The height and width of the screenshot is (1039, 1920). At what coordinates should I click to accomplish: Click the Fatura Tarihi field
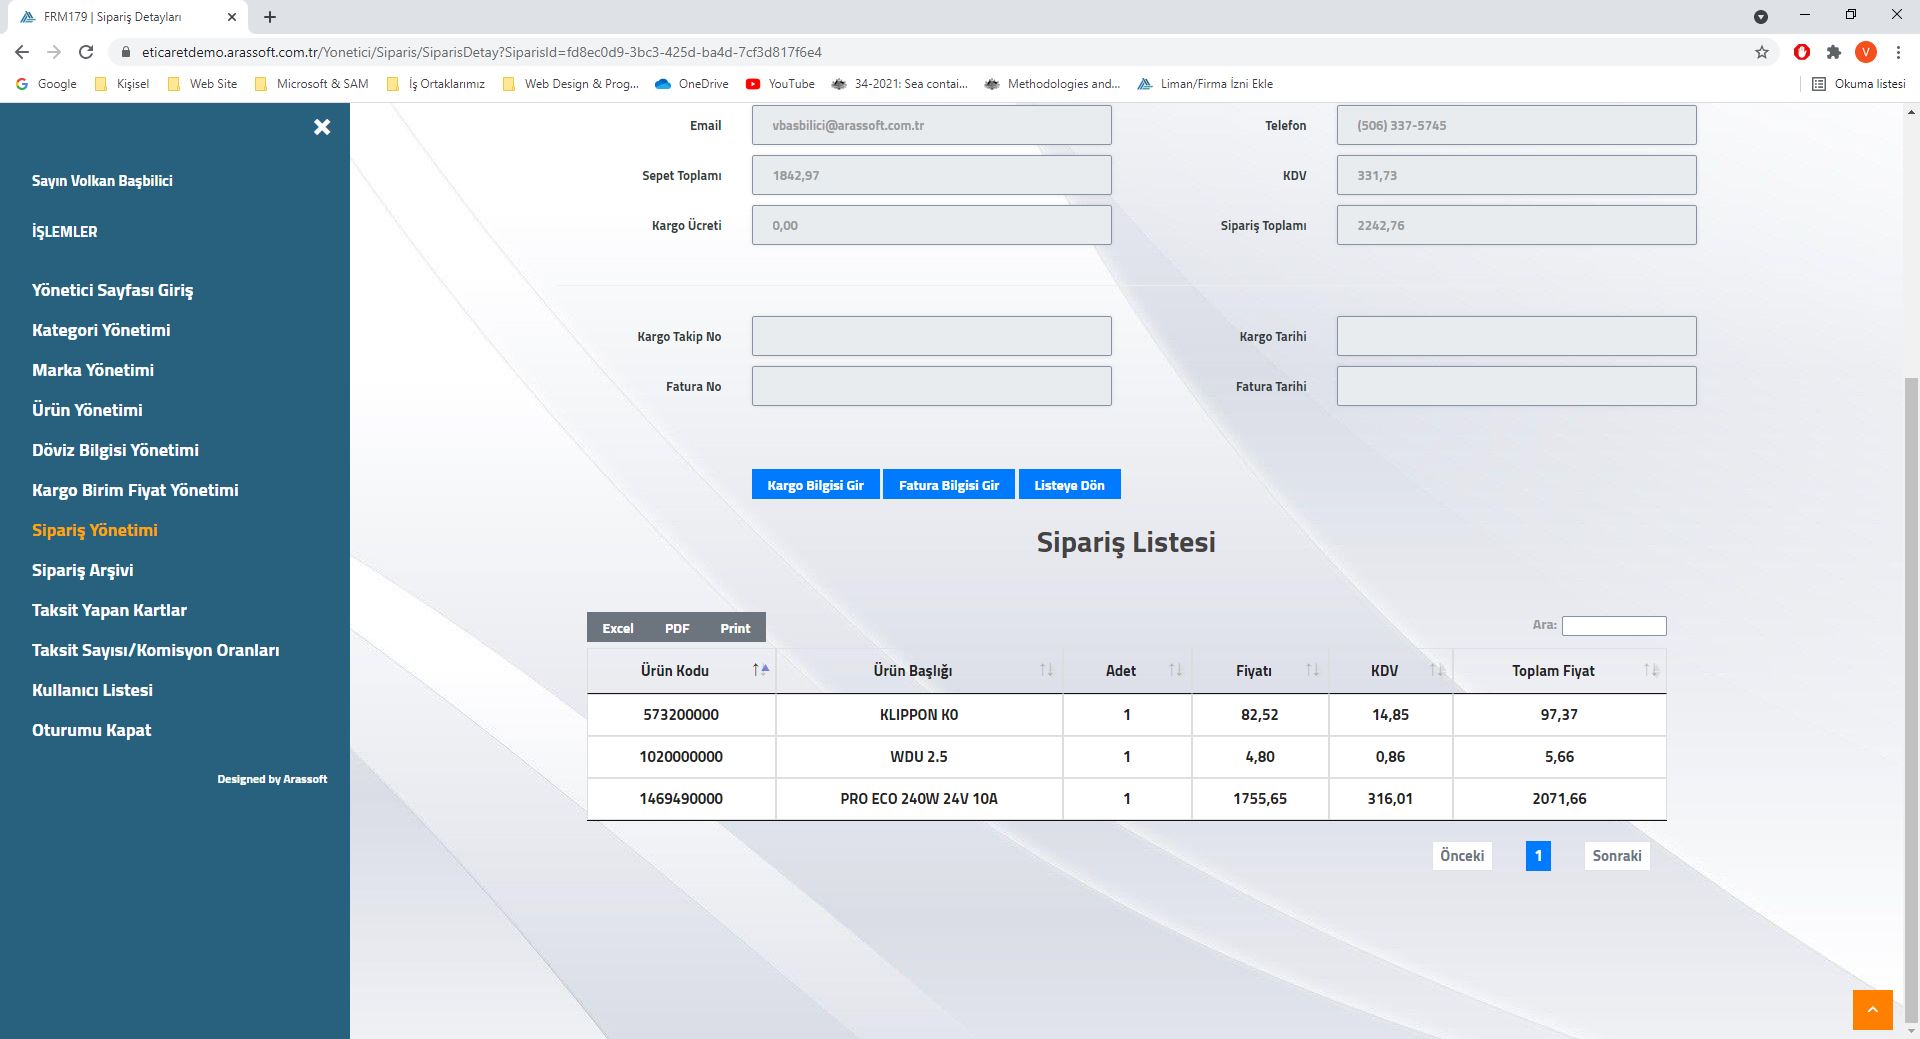[x=1516, y=386]
